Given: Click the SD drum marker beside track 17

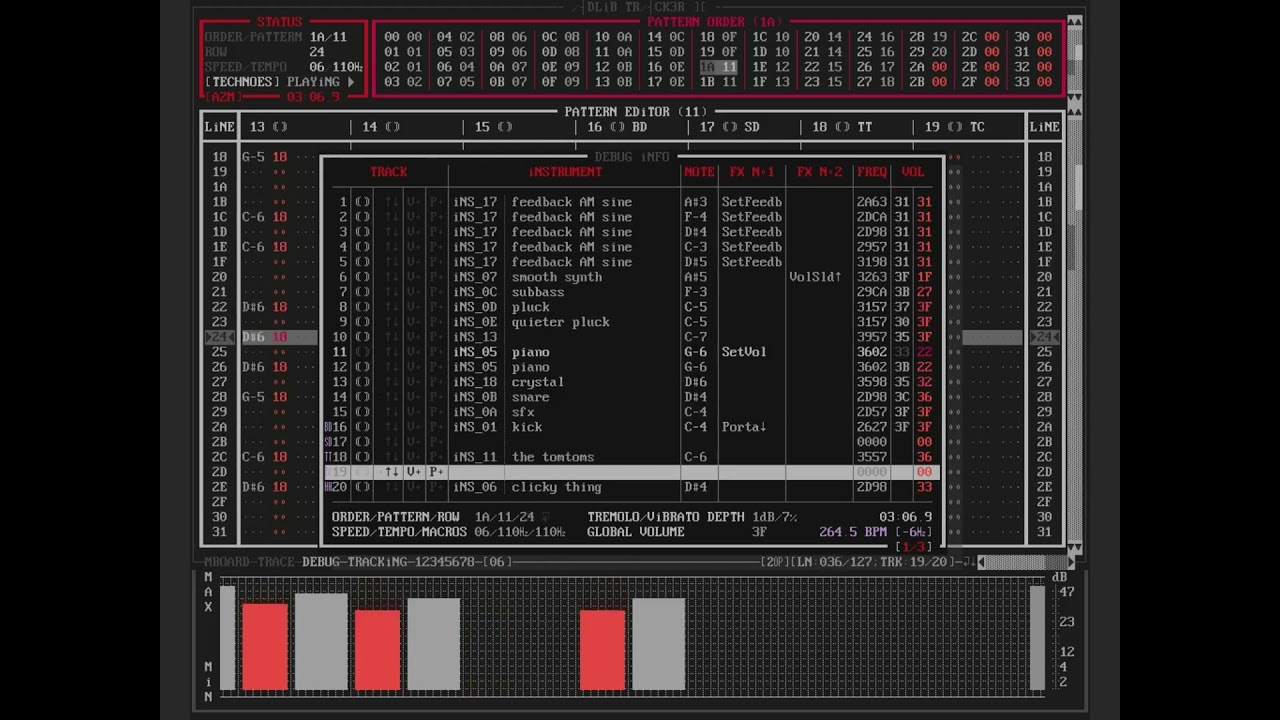Looking at the screenshot, I should click(328, 442).
